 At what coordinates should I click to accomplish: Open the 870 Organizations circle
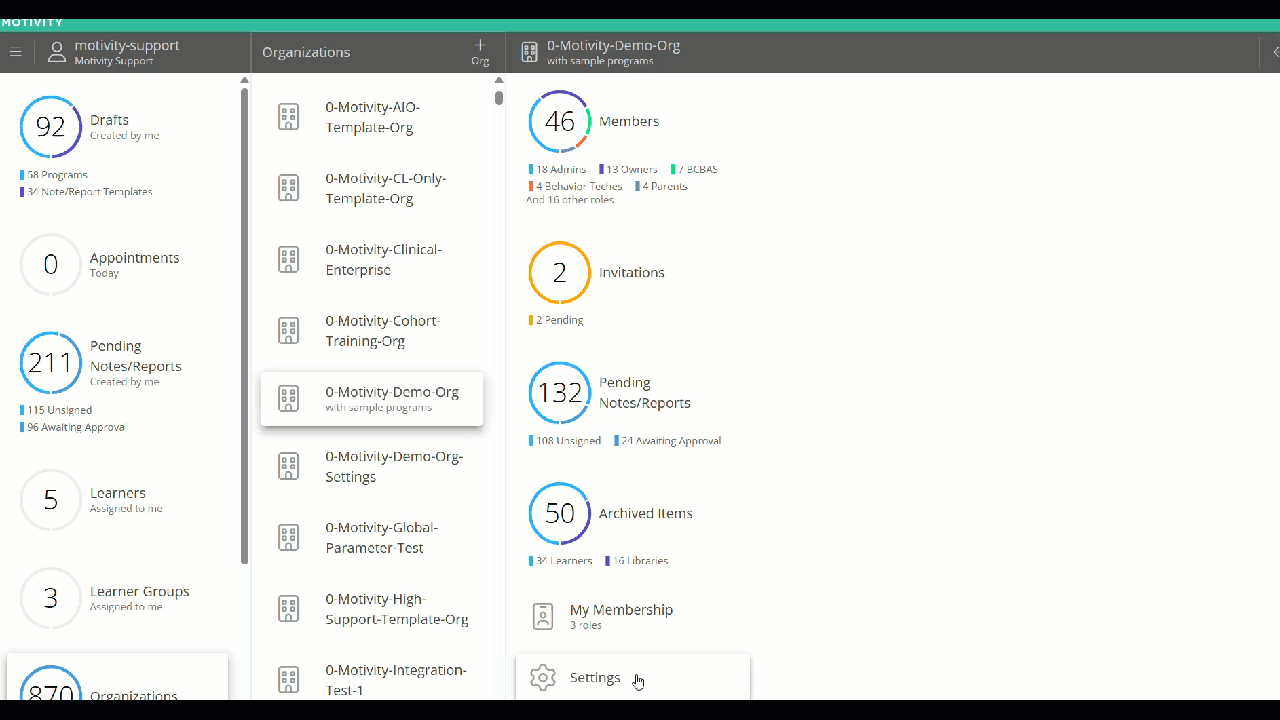51,684
